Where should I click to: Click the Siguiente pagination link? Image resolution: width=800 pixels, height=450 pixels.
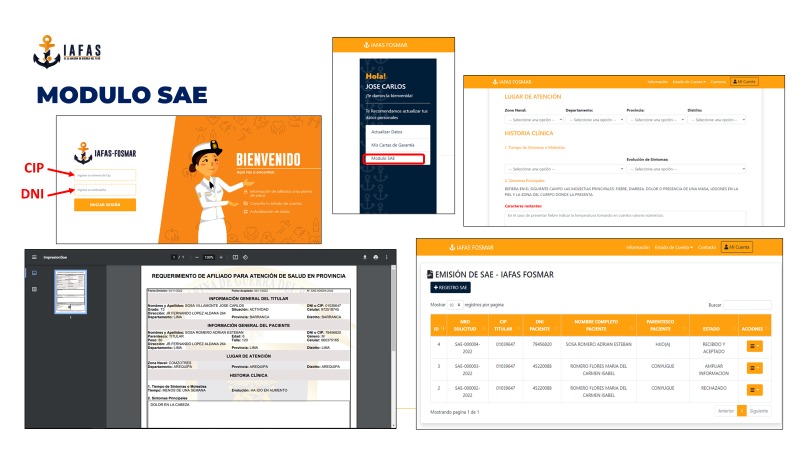pos(758,411)
